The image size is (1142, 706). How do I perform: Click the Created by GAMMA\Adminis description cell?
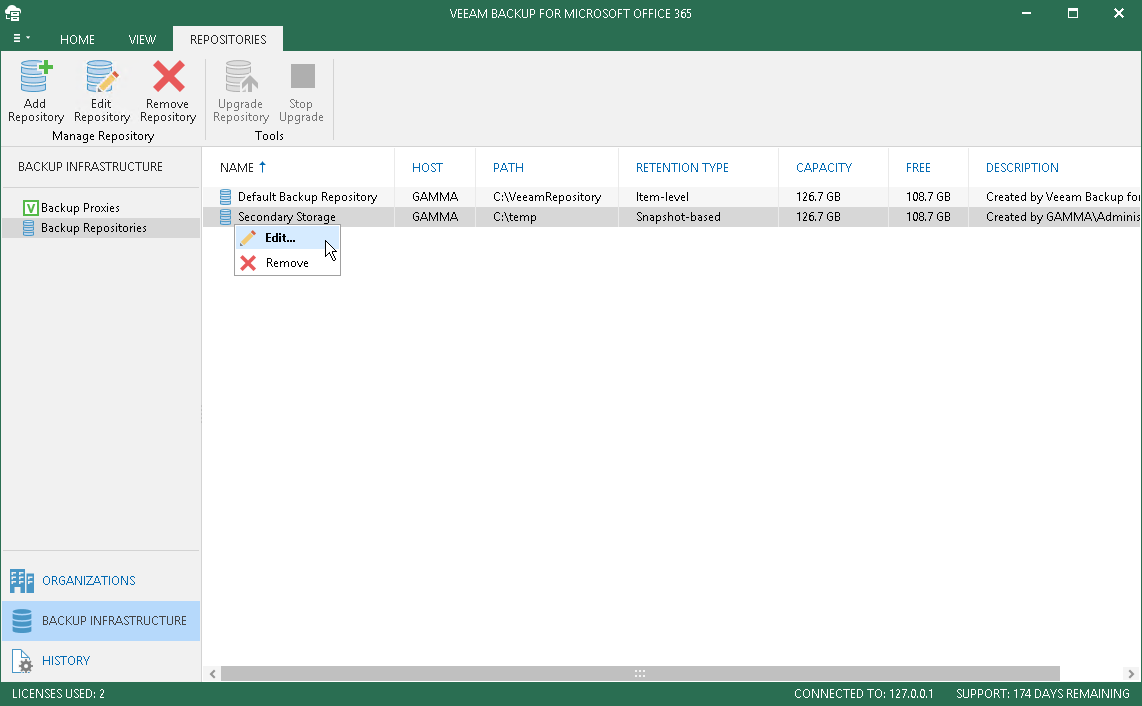click(x=1063, y=217)
